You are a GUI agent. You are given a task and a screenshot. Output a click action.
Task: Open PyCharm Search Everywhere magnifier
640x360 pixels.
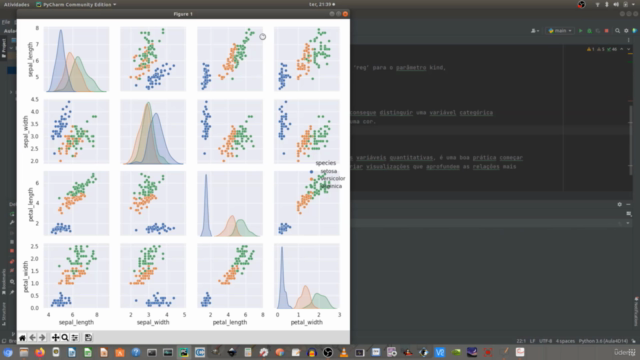point(618,31)
